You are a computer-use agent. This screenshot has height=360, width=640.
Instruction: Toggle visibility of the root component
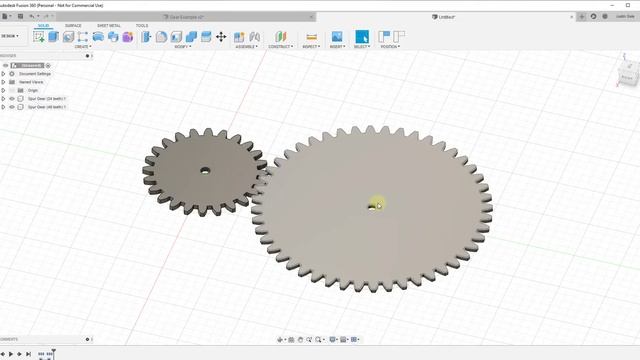(x=5, y=65)
